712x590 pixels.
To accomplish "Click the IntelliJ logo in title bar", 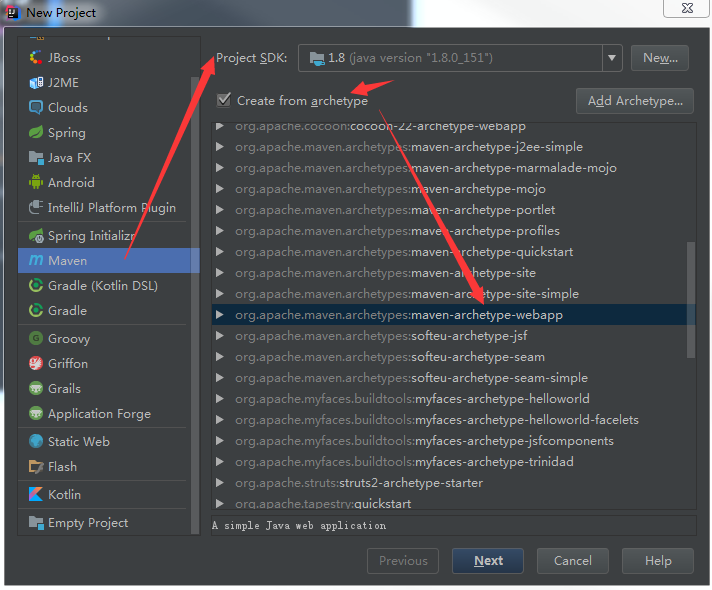I will point(12,13).
